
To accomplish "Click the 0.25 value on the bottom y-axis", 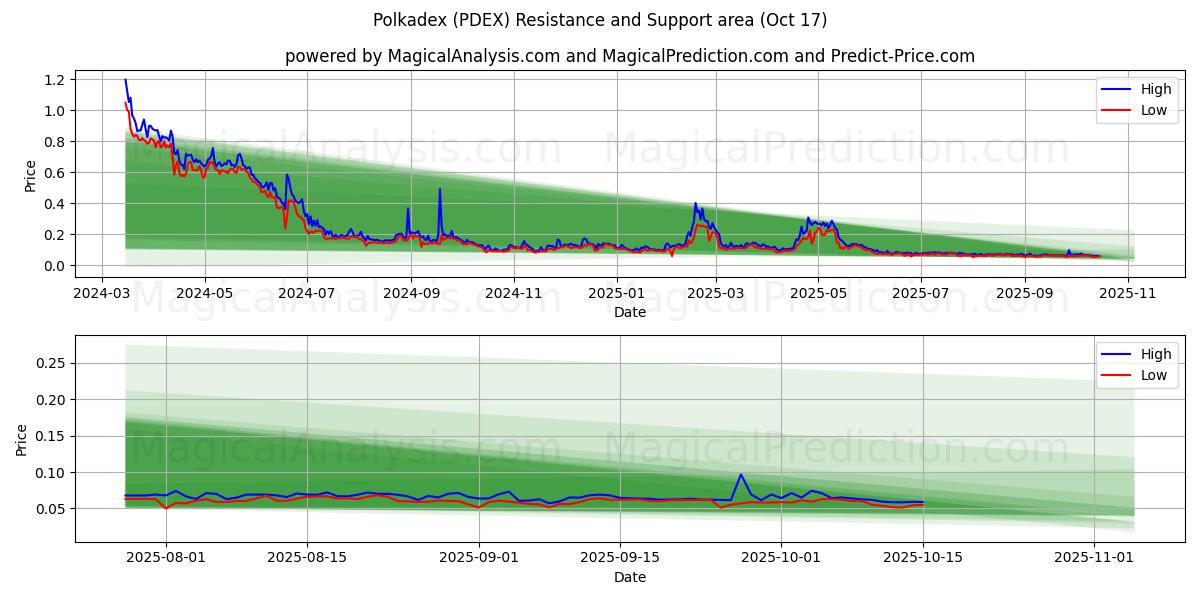I will click(50, 363).
